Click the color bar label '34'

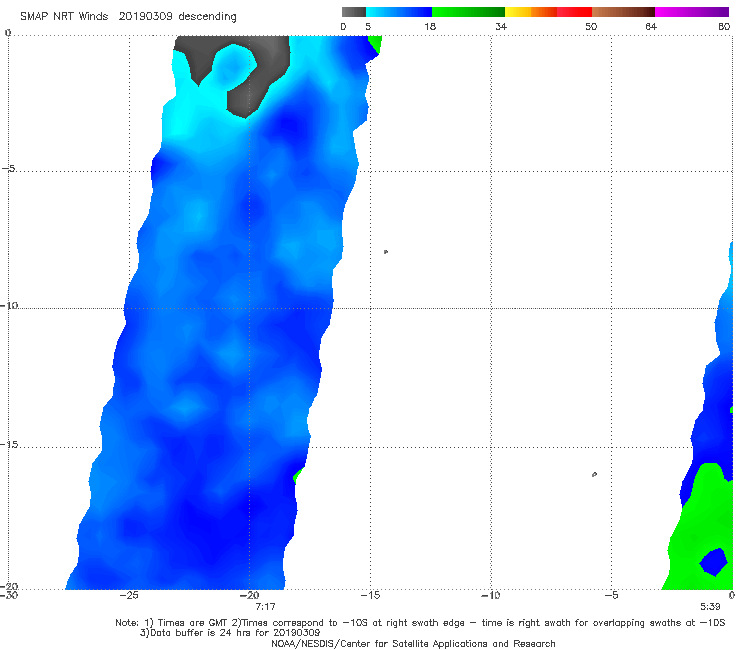point(501,26)
